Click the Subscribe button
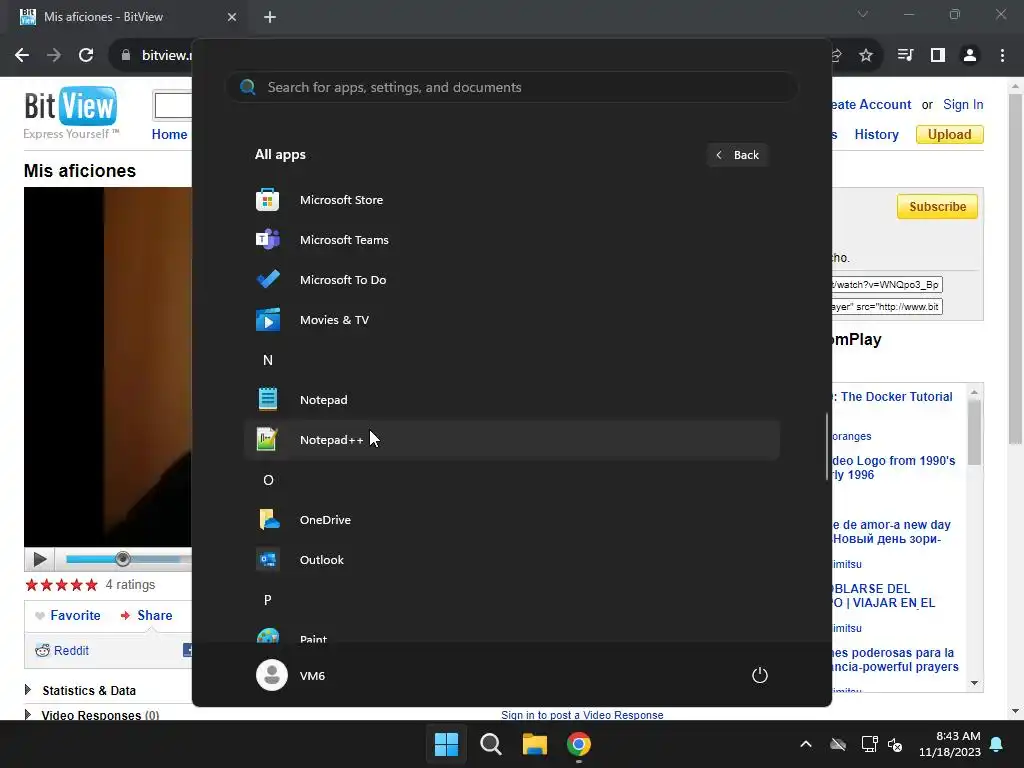1024x768 pixels. [x=937, y=206]
